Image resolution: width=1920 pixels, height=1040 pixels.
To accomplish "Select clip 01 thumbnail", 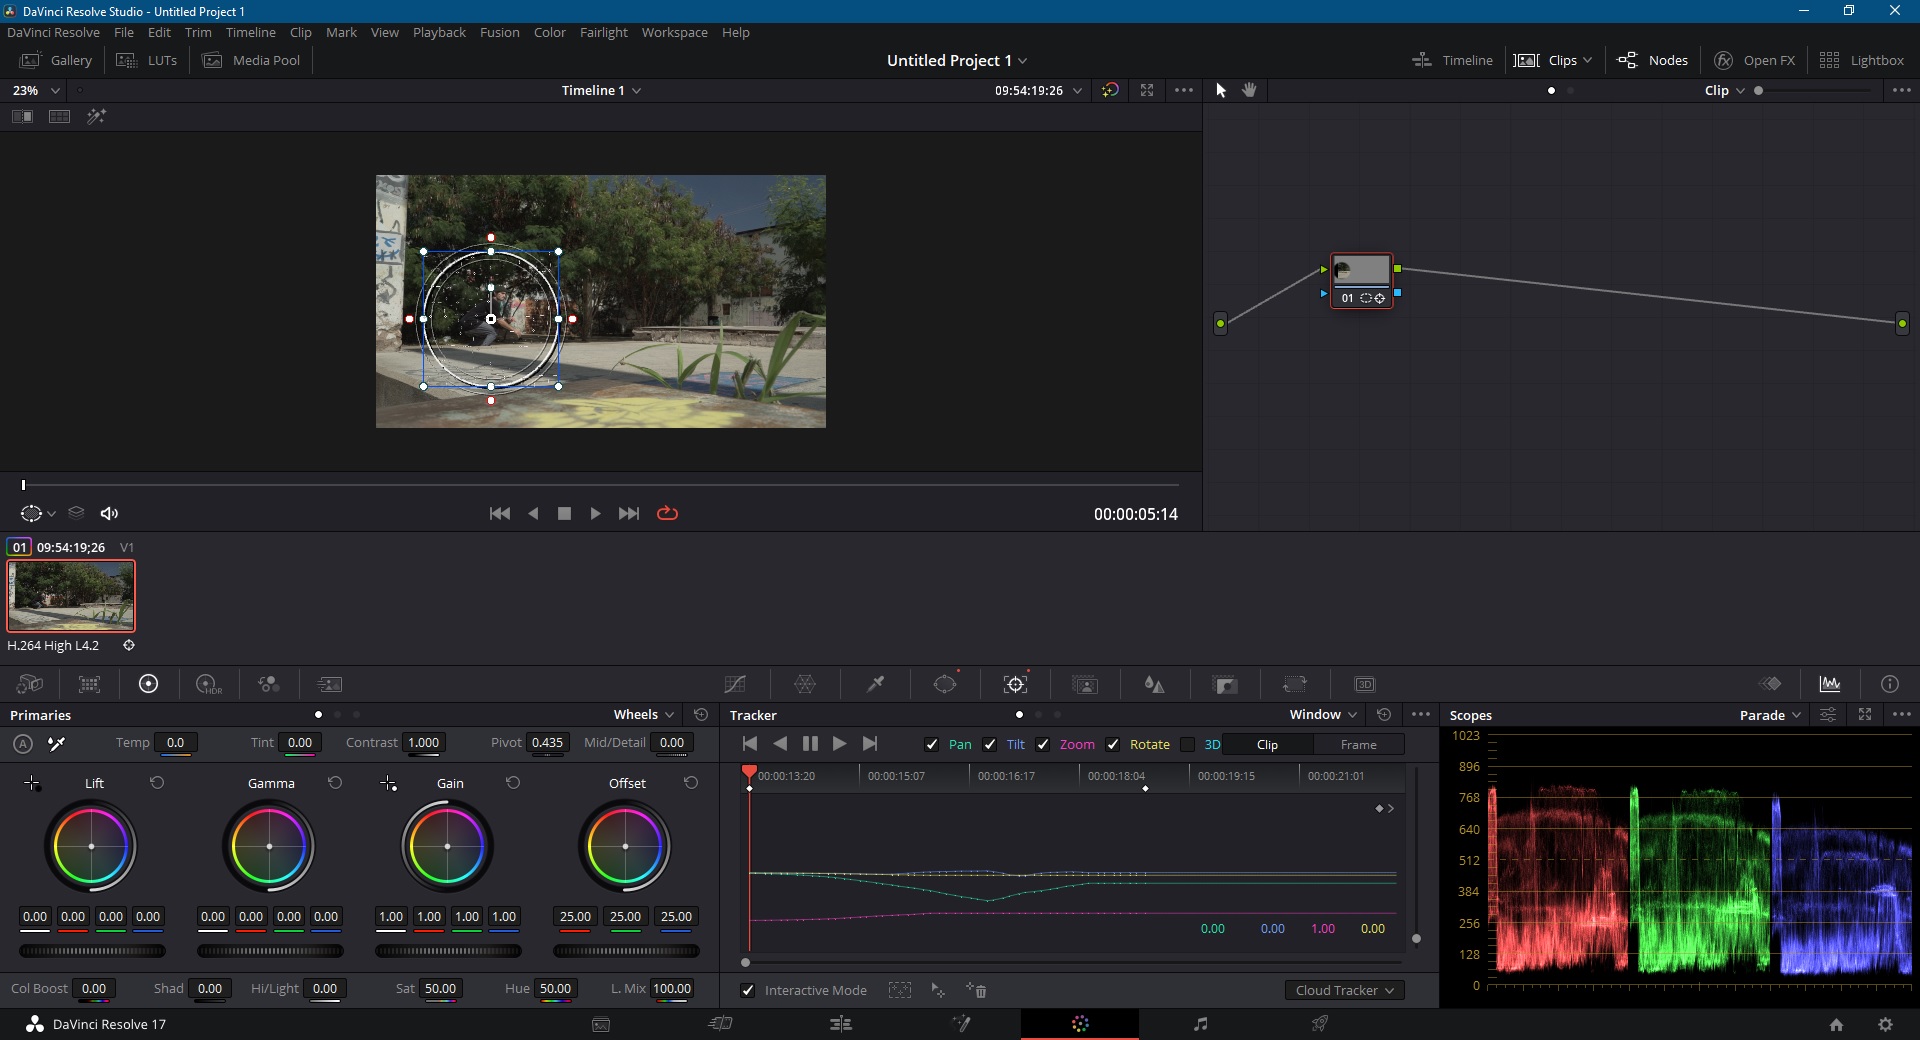I will (71, 596).
